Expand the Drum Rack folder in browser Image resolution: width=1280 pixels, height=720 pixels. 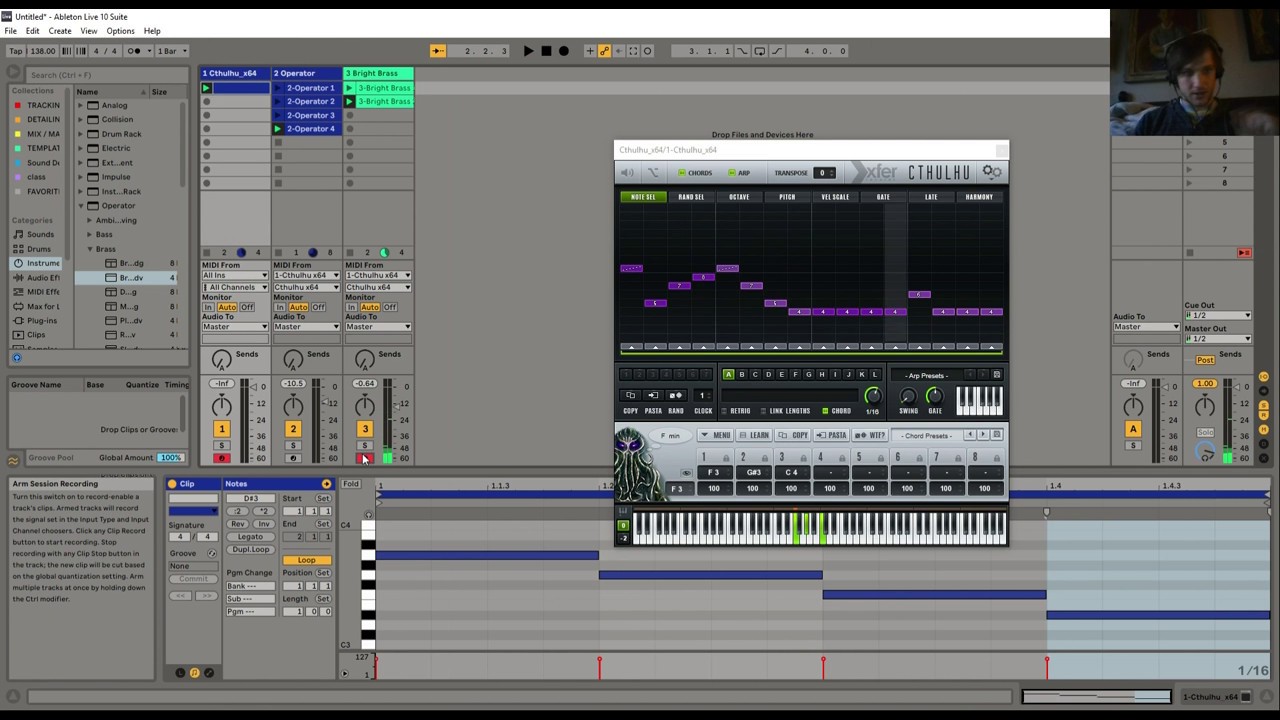(x=81, y=134)
